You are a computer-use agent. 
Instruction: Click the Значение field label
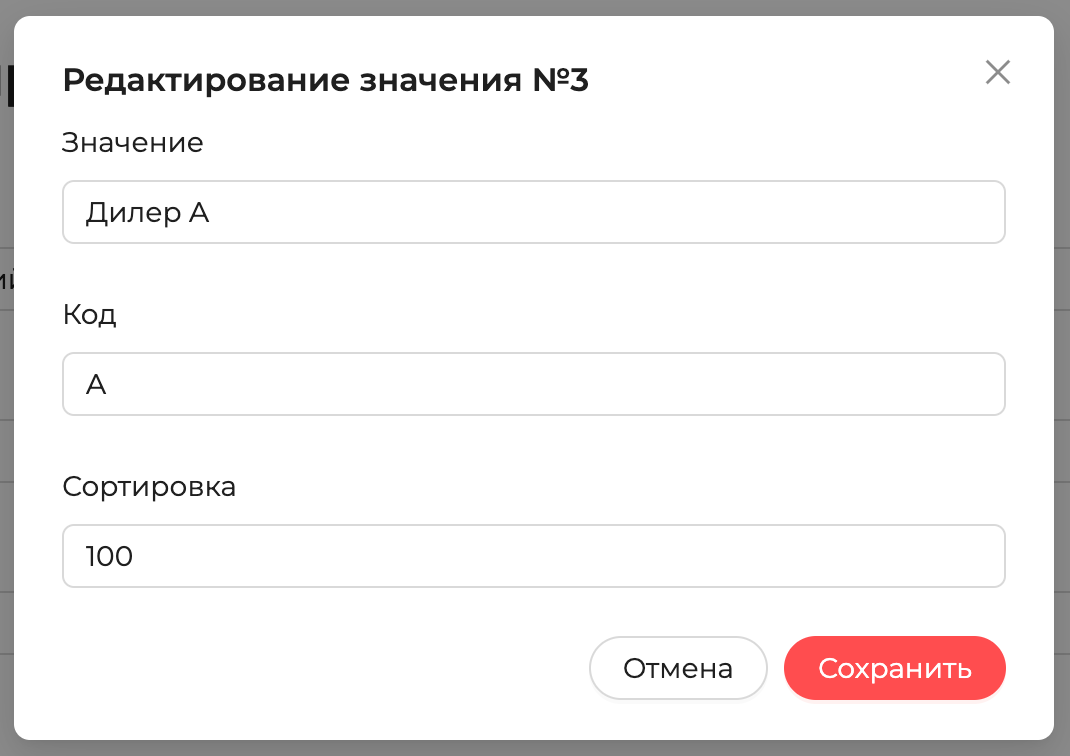(x=132, y=143)
